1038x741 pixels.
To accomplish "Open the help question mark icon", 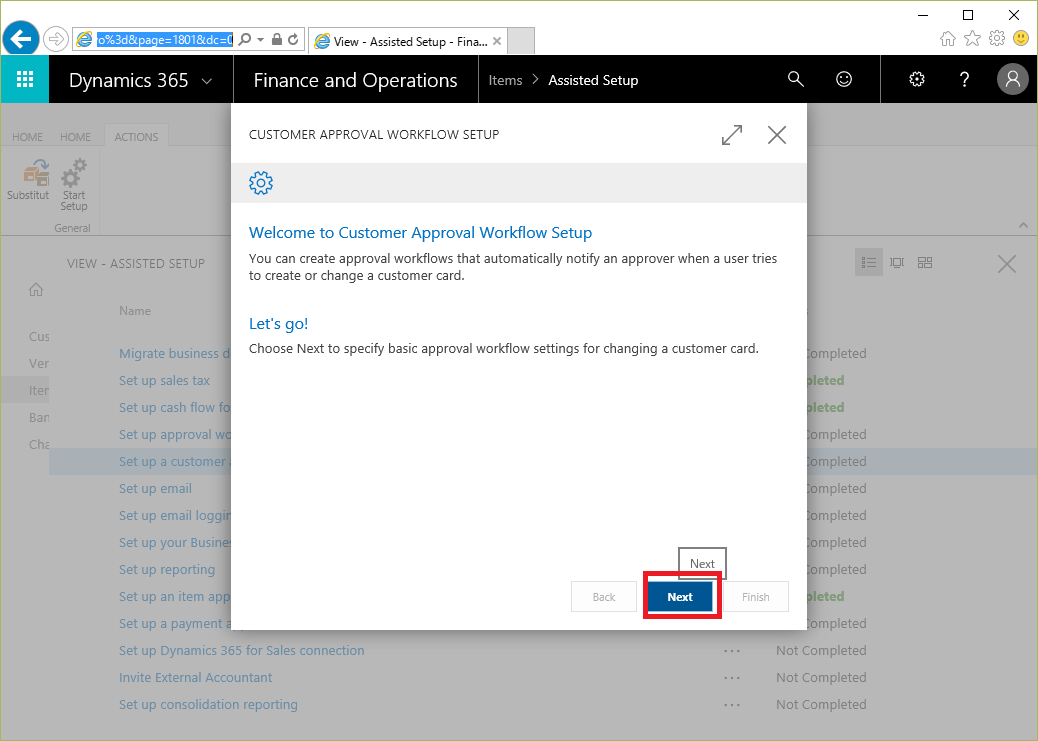I will pos(965,79).
